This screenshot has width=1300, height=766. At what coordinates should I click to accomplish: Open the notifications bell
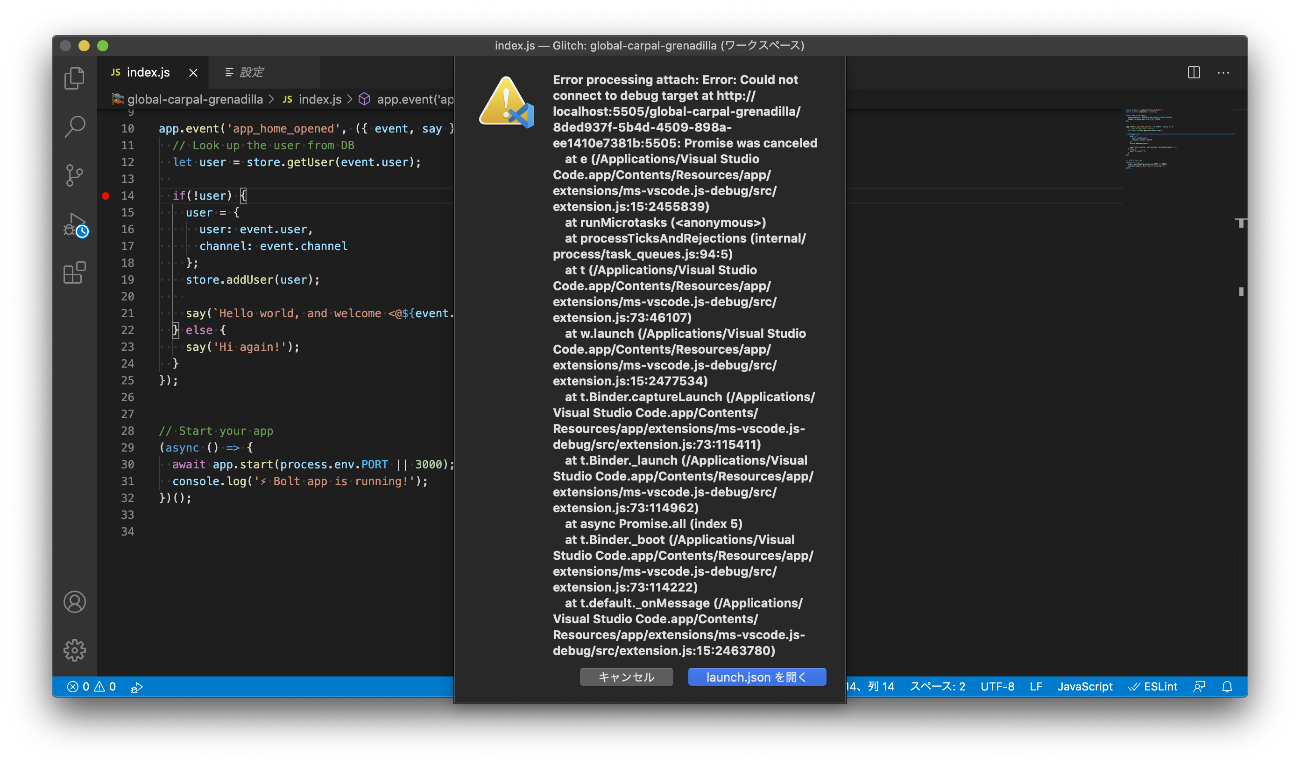1227,687
